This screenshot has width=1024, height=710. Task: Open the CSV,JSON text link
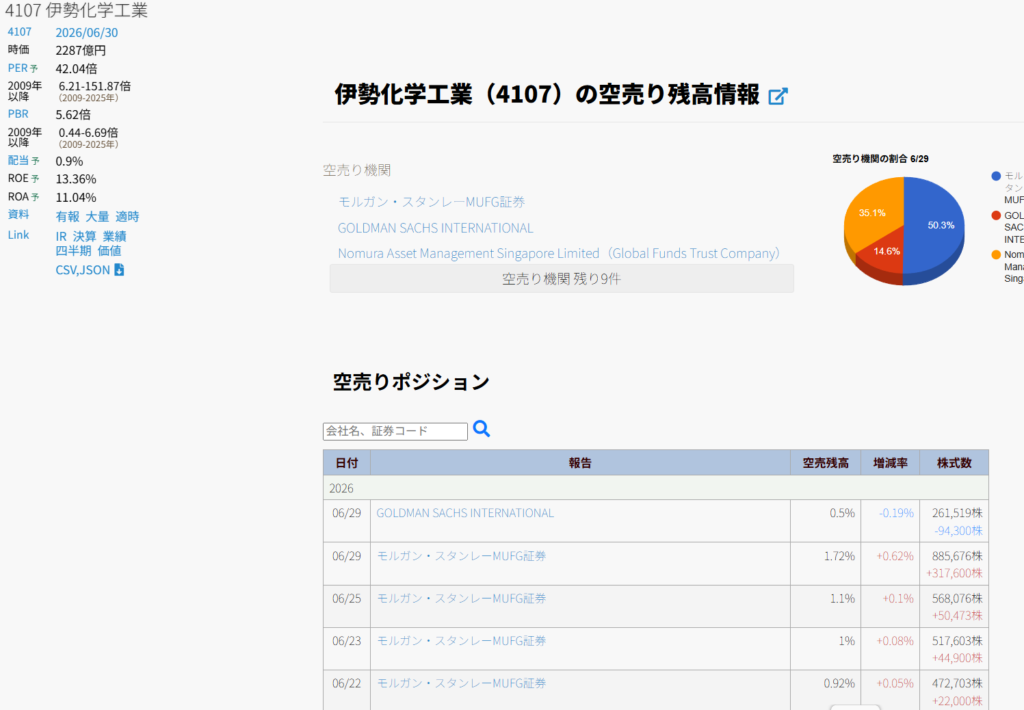point(83,270)
